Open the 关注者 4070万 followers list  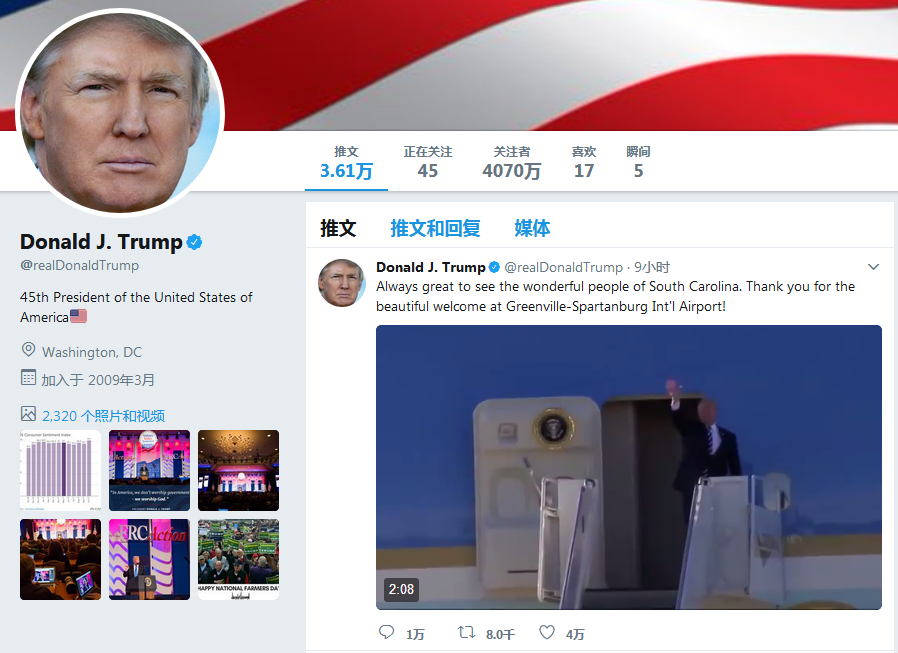pyautogui.click(x=511, y=162)
